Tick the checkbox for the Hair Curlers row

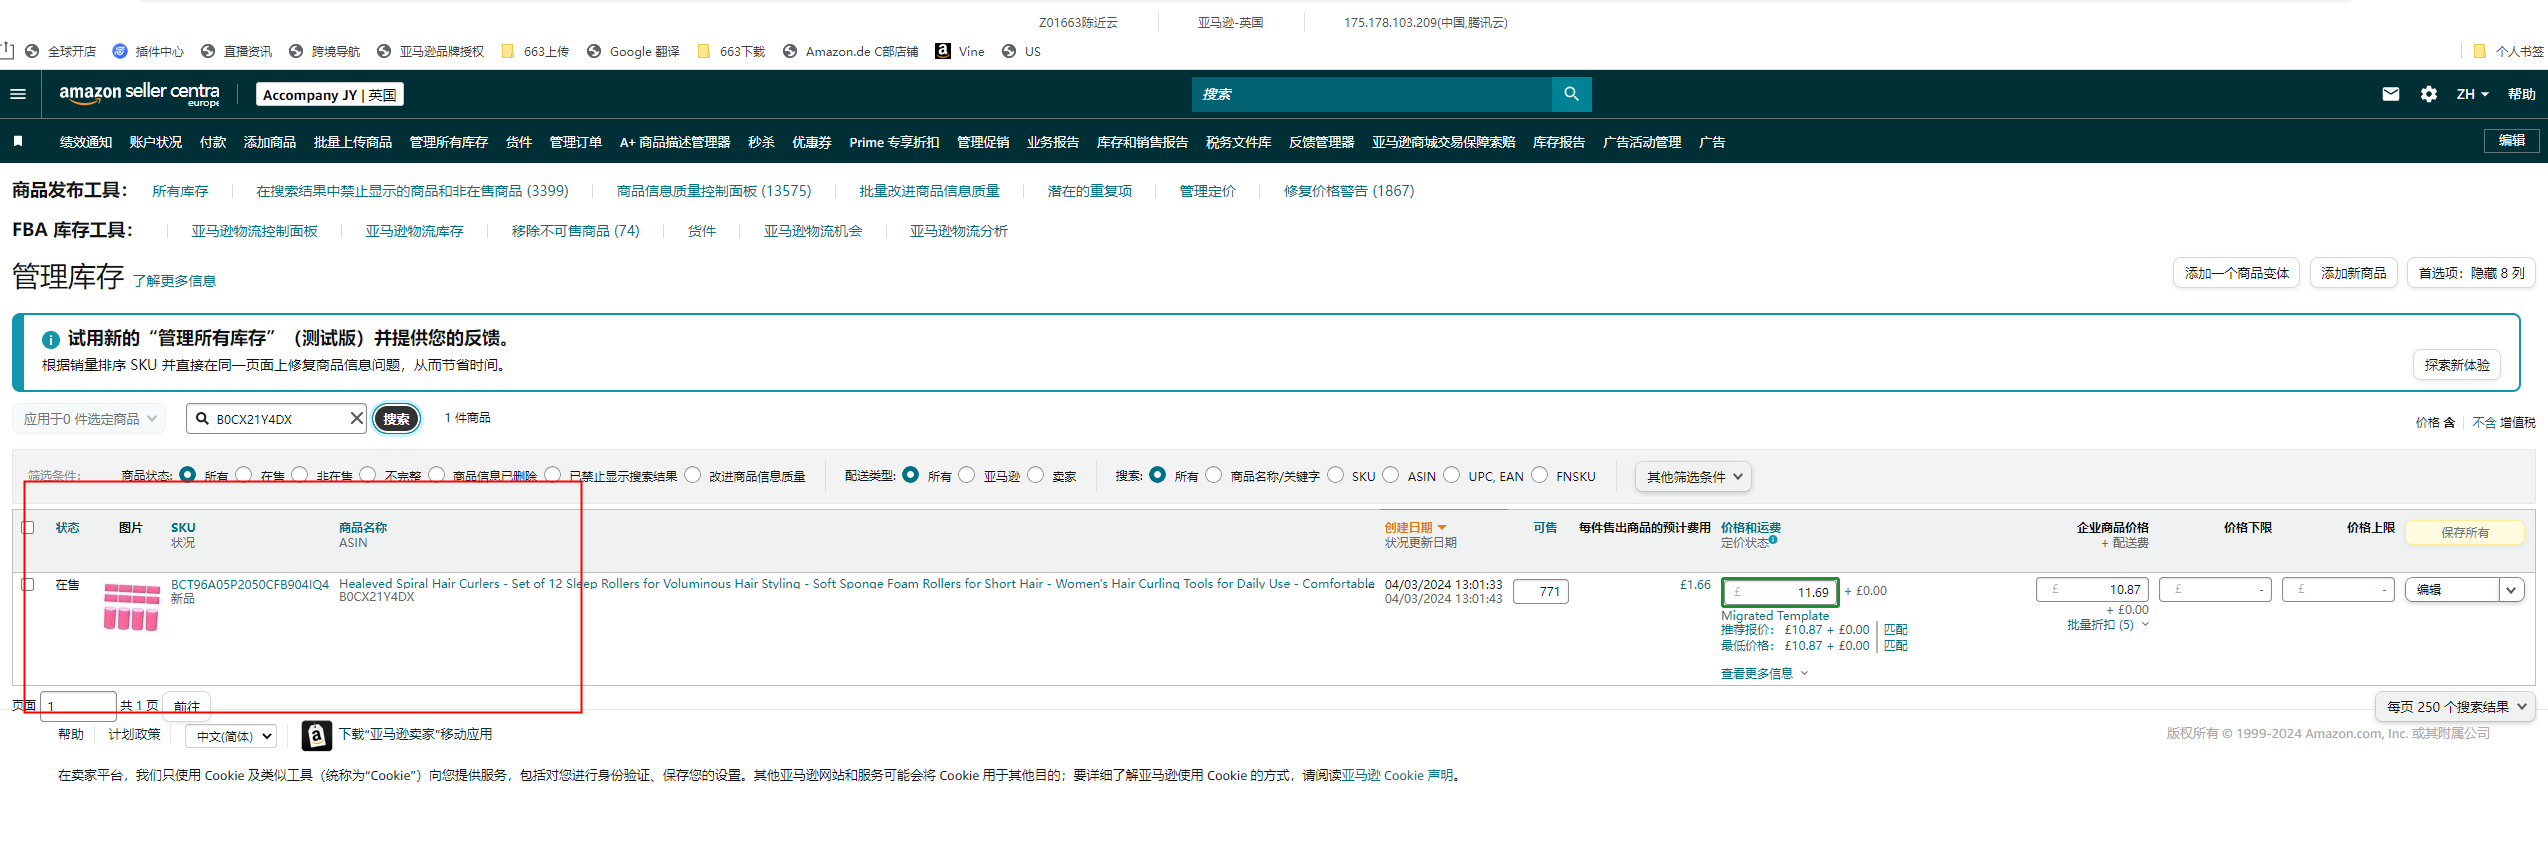click(x=28, y=584)
